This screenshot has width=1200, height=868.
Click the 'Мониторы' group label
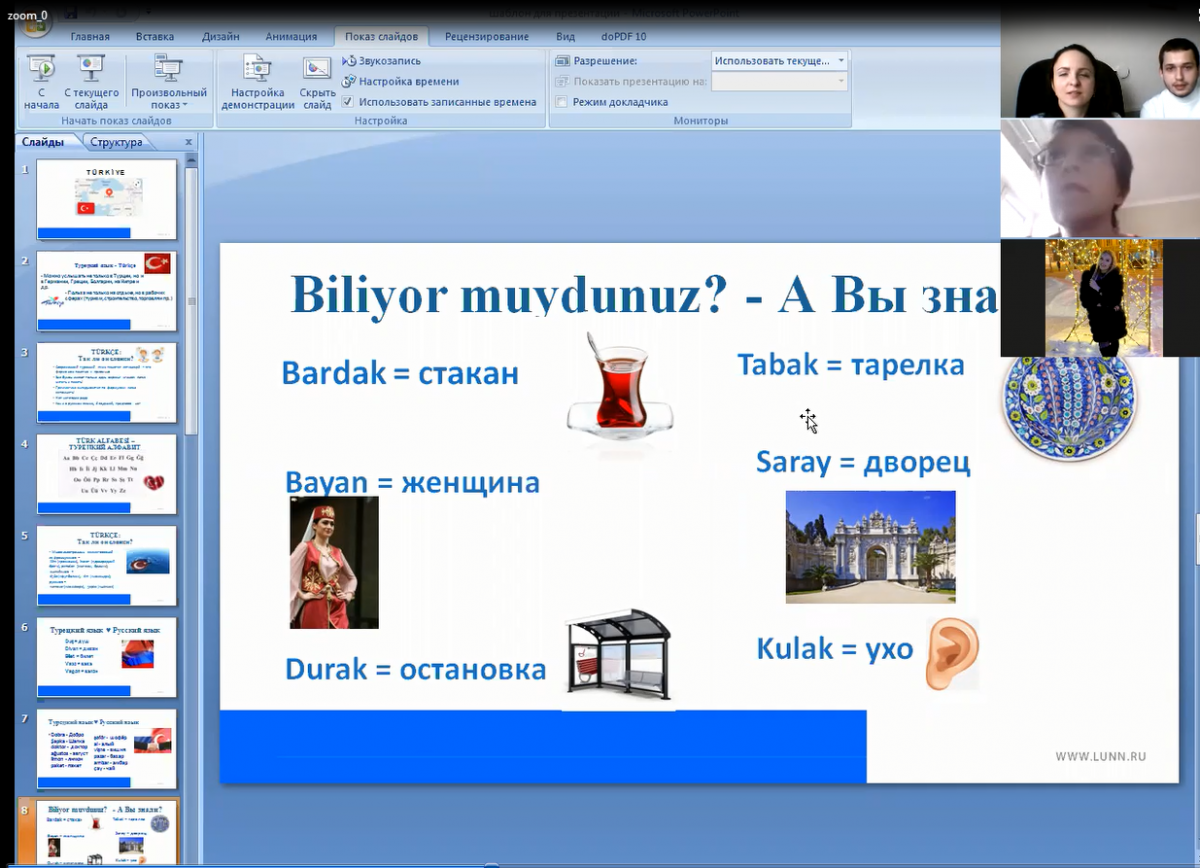[x=700, y=121]
